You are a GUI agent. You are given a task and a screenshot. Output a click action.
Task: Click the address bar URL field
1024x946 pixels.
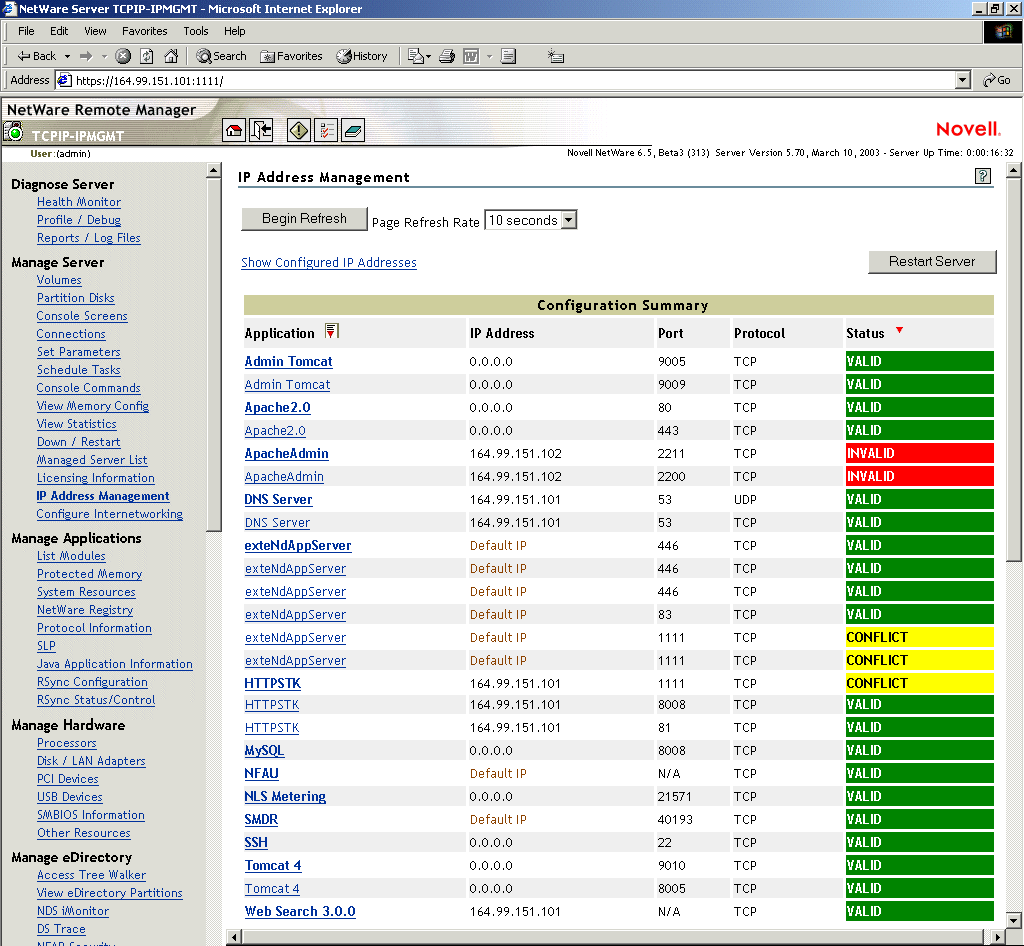(500, 80)
